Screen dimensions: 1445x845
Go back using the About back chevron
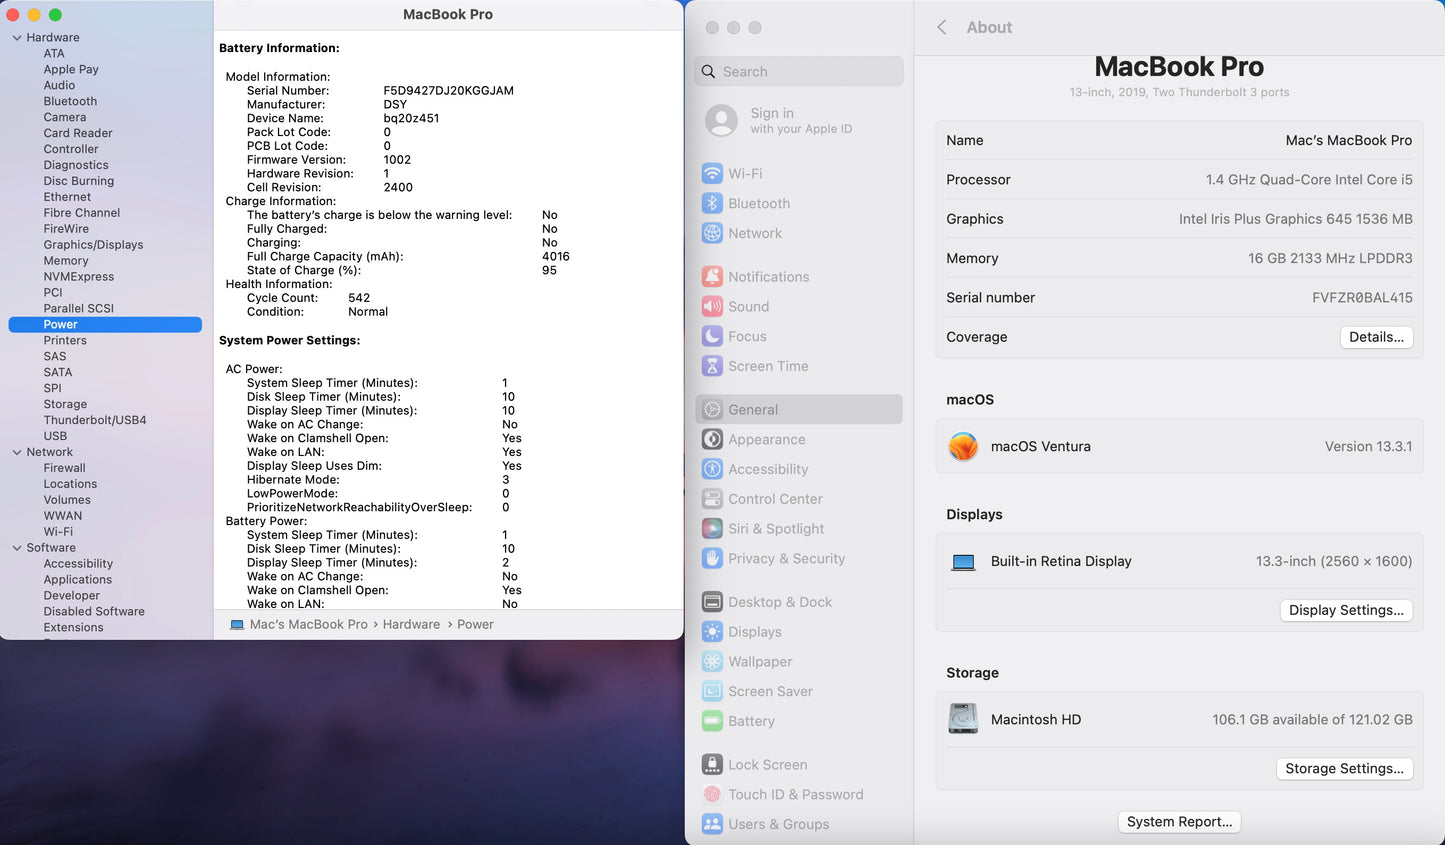point(941,28)
